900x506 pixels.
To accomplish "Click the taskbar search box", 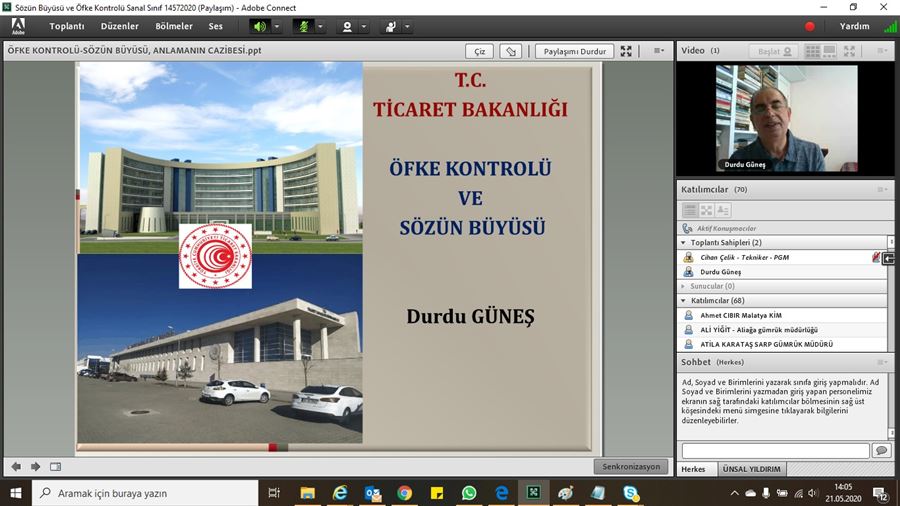I will (x=145, y=493).
